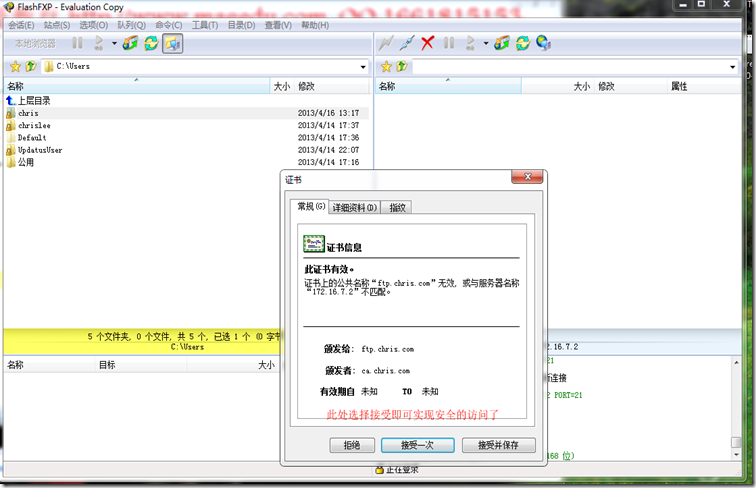Select the chris folder
Screen dimensions: 756x488
pyautogui.click(x=186, y=113)
